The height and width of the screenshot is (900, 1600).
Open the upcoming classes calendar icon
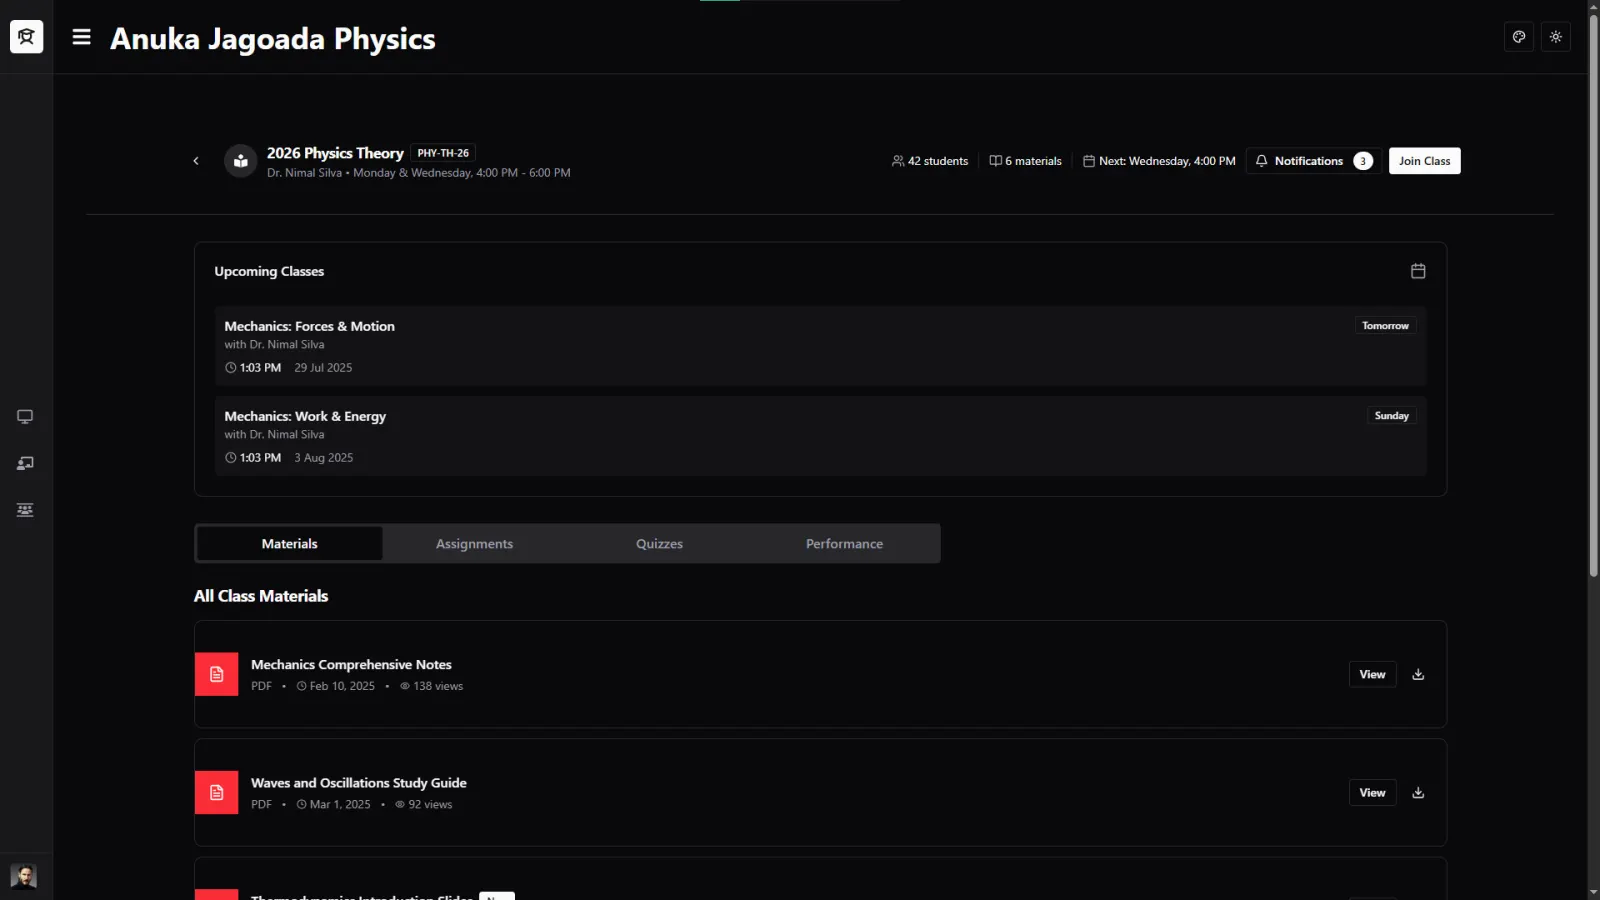(x=1418, y=271)
